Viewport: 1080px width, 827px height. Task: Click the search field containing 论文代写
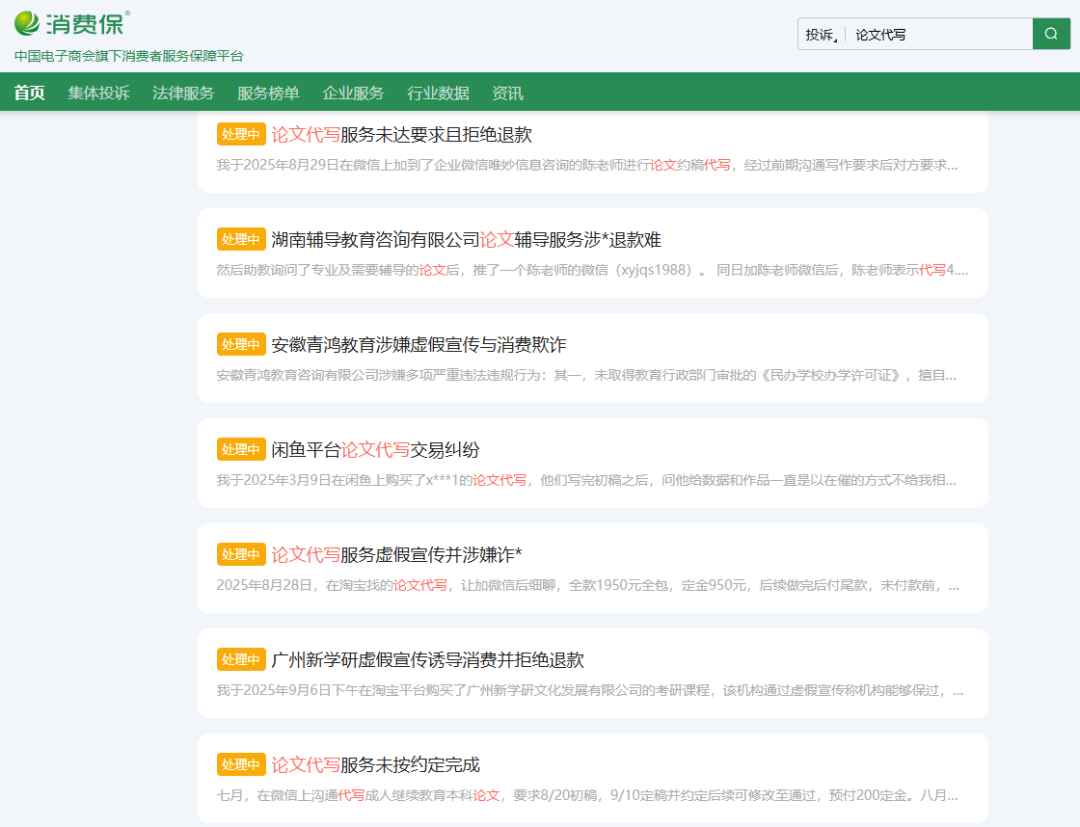(x=938, y=34)
